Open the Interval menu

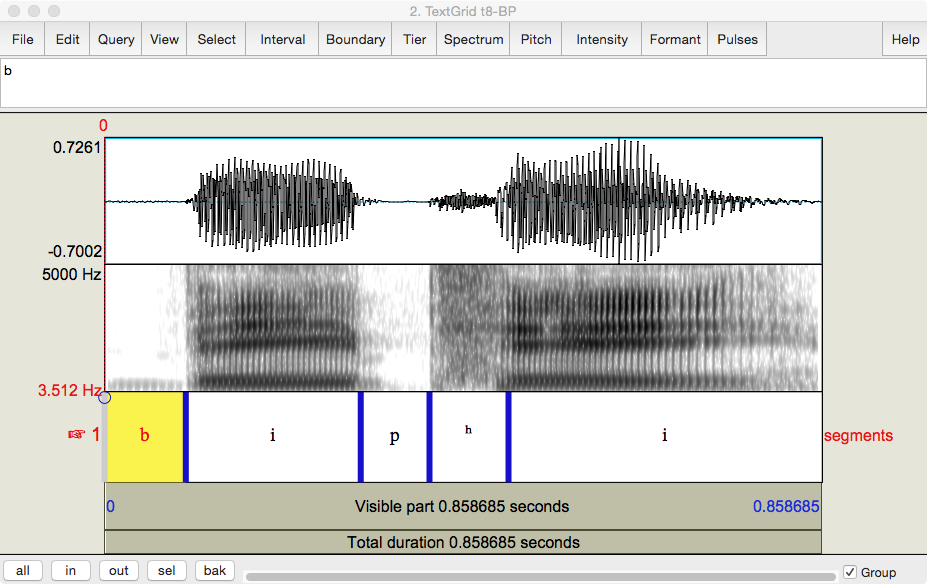coord(283,39)
